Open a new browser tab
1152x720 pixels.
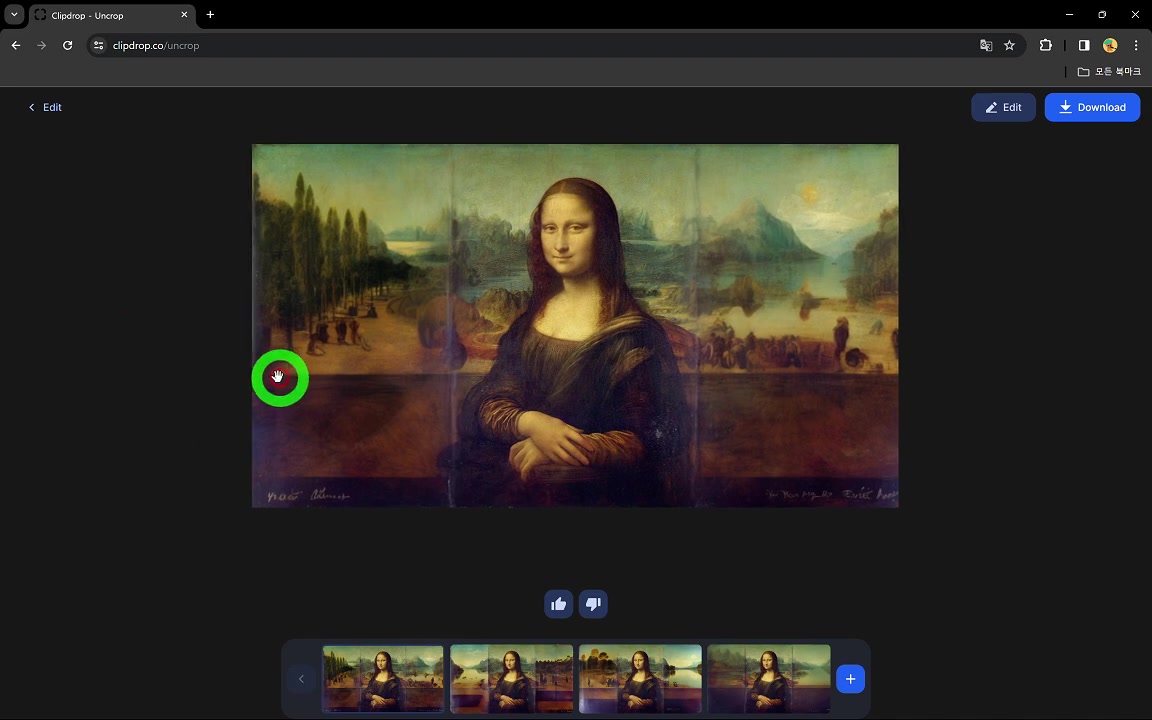tap(210, 15)
